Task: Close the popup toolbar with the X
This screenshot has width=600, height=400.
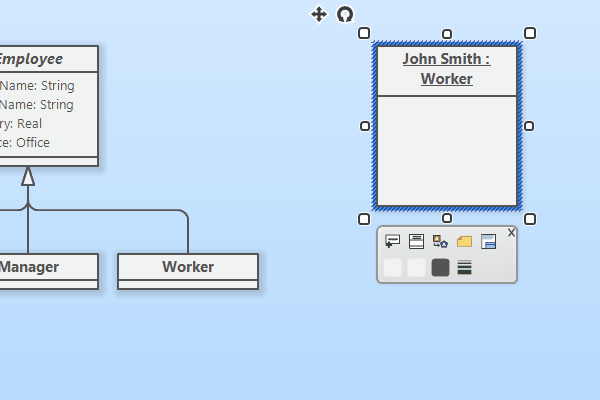Action: 511,232
